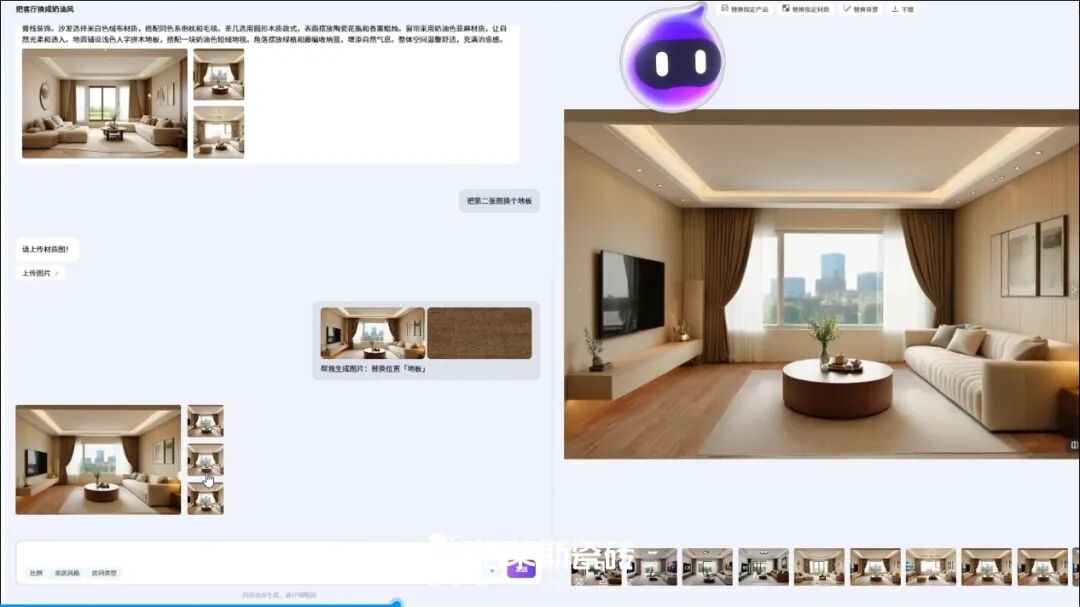Click the 上传图片 upload link
The image size is (1080, 607).
click(40, 273)
